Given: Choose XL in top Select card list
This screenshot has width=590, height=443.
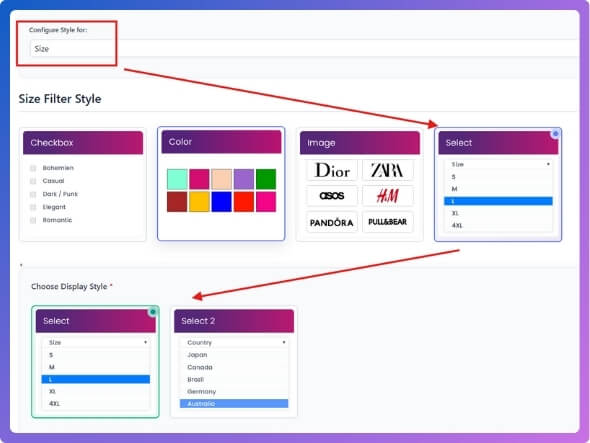Looking at the screenshot, I should click(498, 213).
